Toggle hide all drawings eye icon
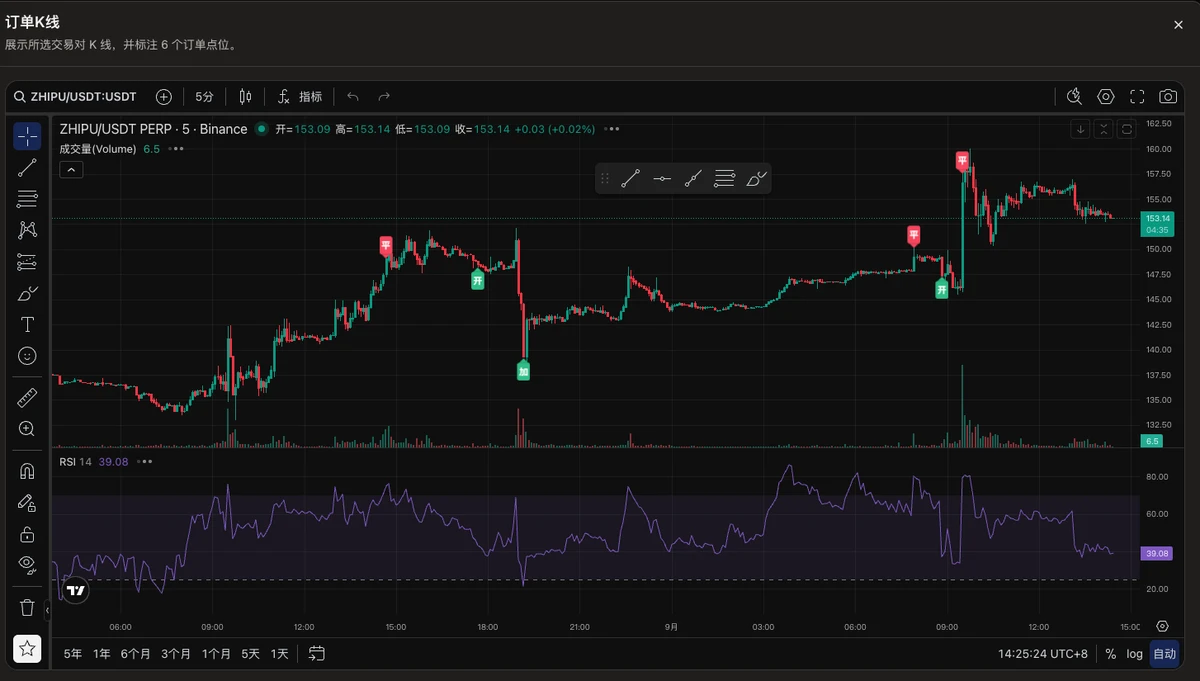Screen dimensions: 1200x681 pyautogui.click(x=27, y=564)
